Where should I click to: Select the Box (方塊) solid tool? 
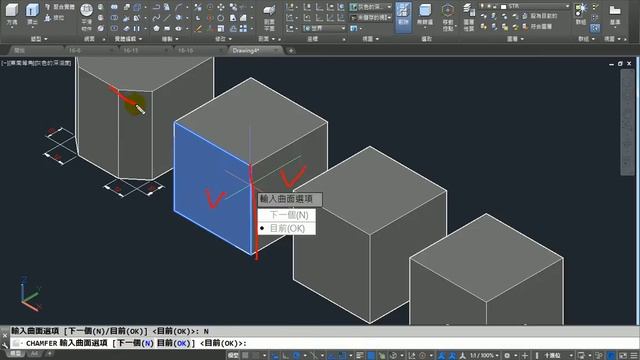(12, 13)
